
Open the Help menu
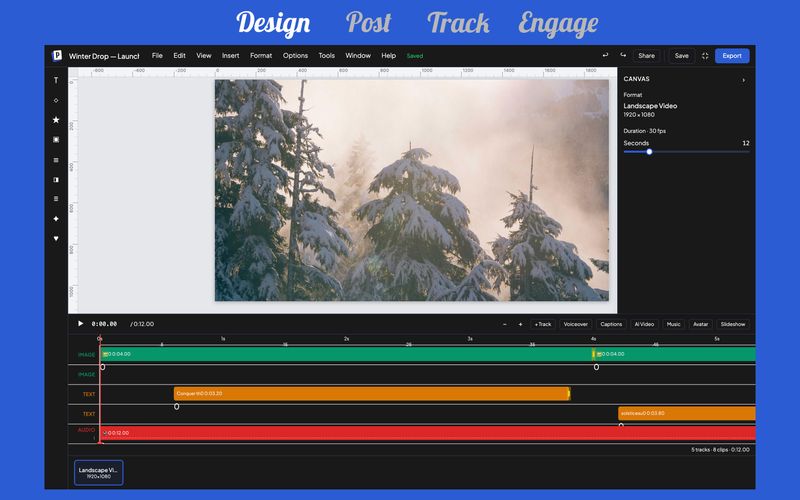(x=389, y=56)
